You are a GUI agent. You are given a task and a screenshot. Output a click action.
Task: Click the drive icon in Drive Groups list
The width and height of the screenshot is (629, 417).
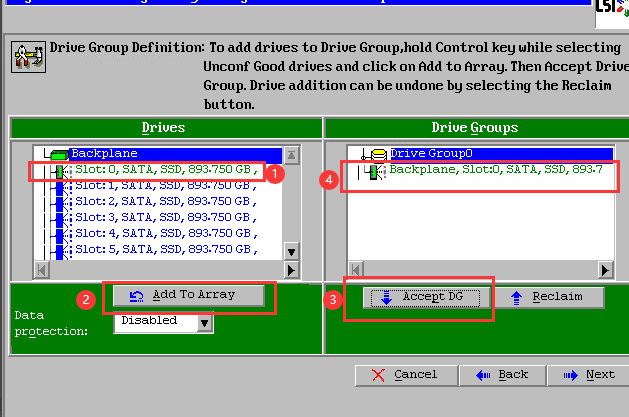(x=374, y=171)
